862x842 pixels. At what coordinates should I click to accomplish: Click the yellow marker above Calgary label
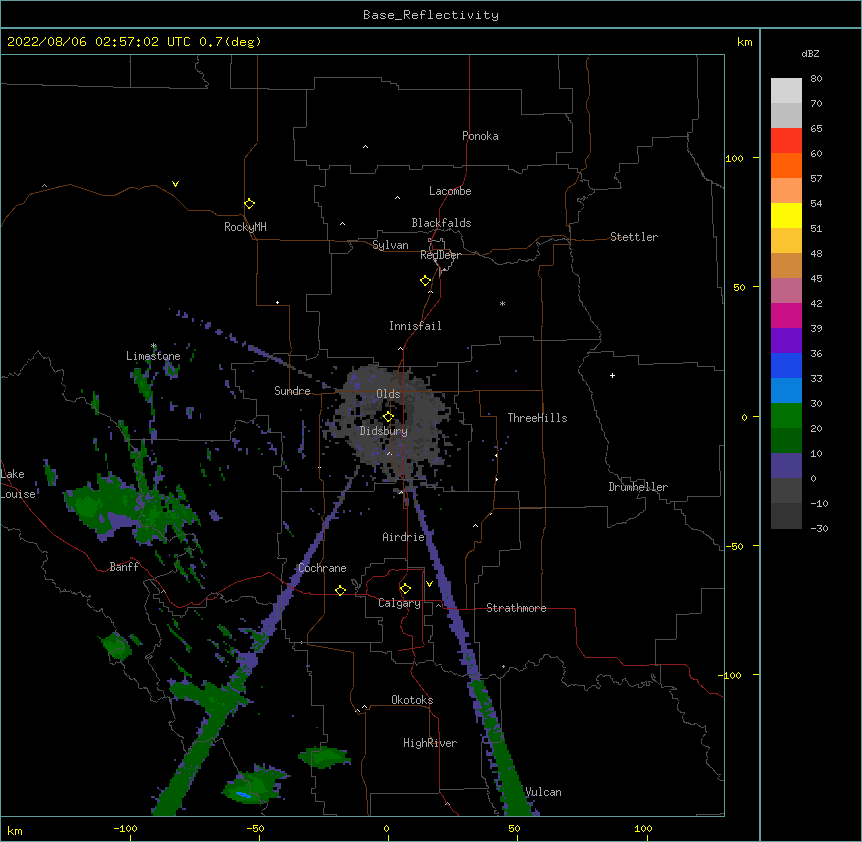[405, 589]
